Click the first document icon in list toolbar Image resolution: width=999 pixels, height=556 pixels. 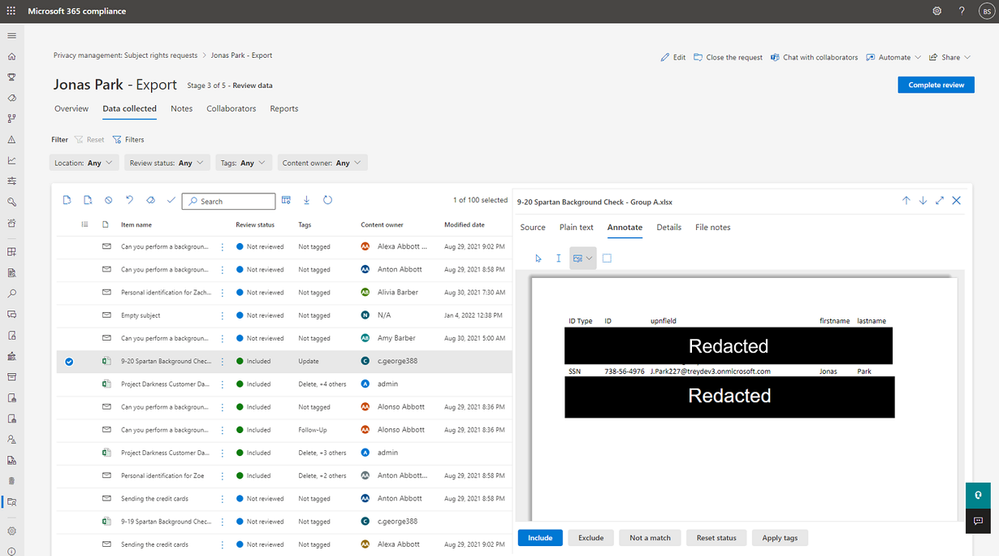click(67, 200)
